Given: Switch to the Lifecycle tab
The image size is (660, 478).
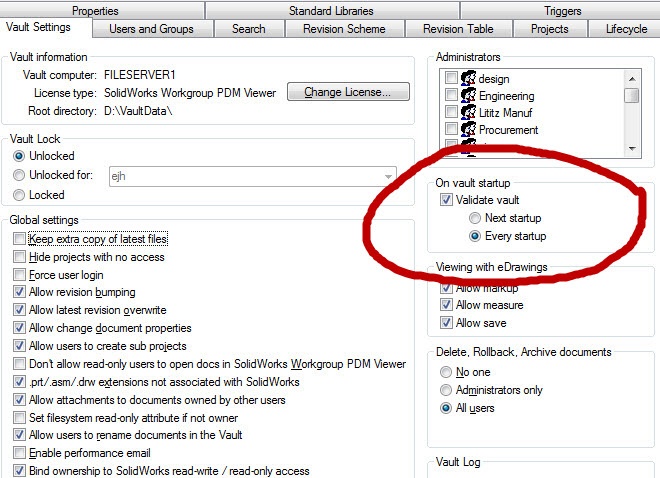Looking at the screenshot, I should (626, 29).
